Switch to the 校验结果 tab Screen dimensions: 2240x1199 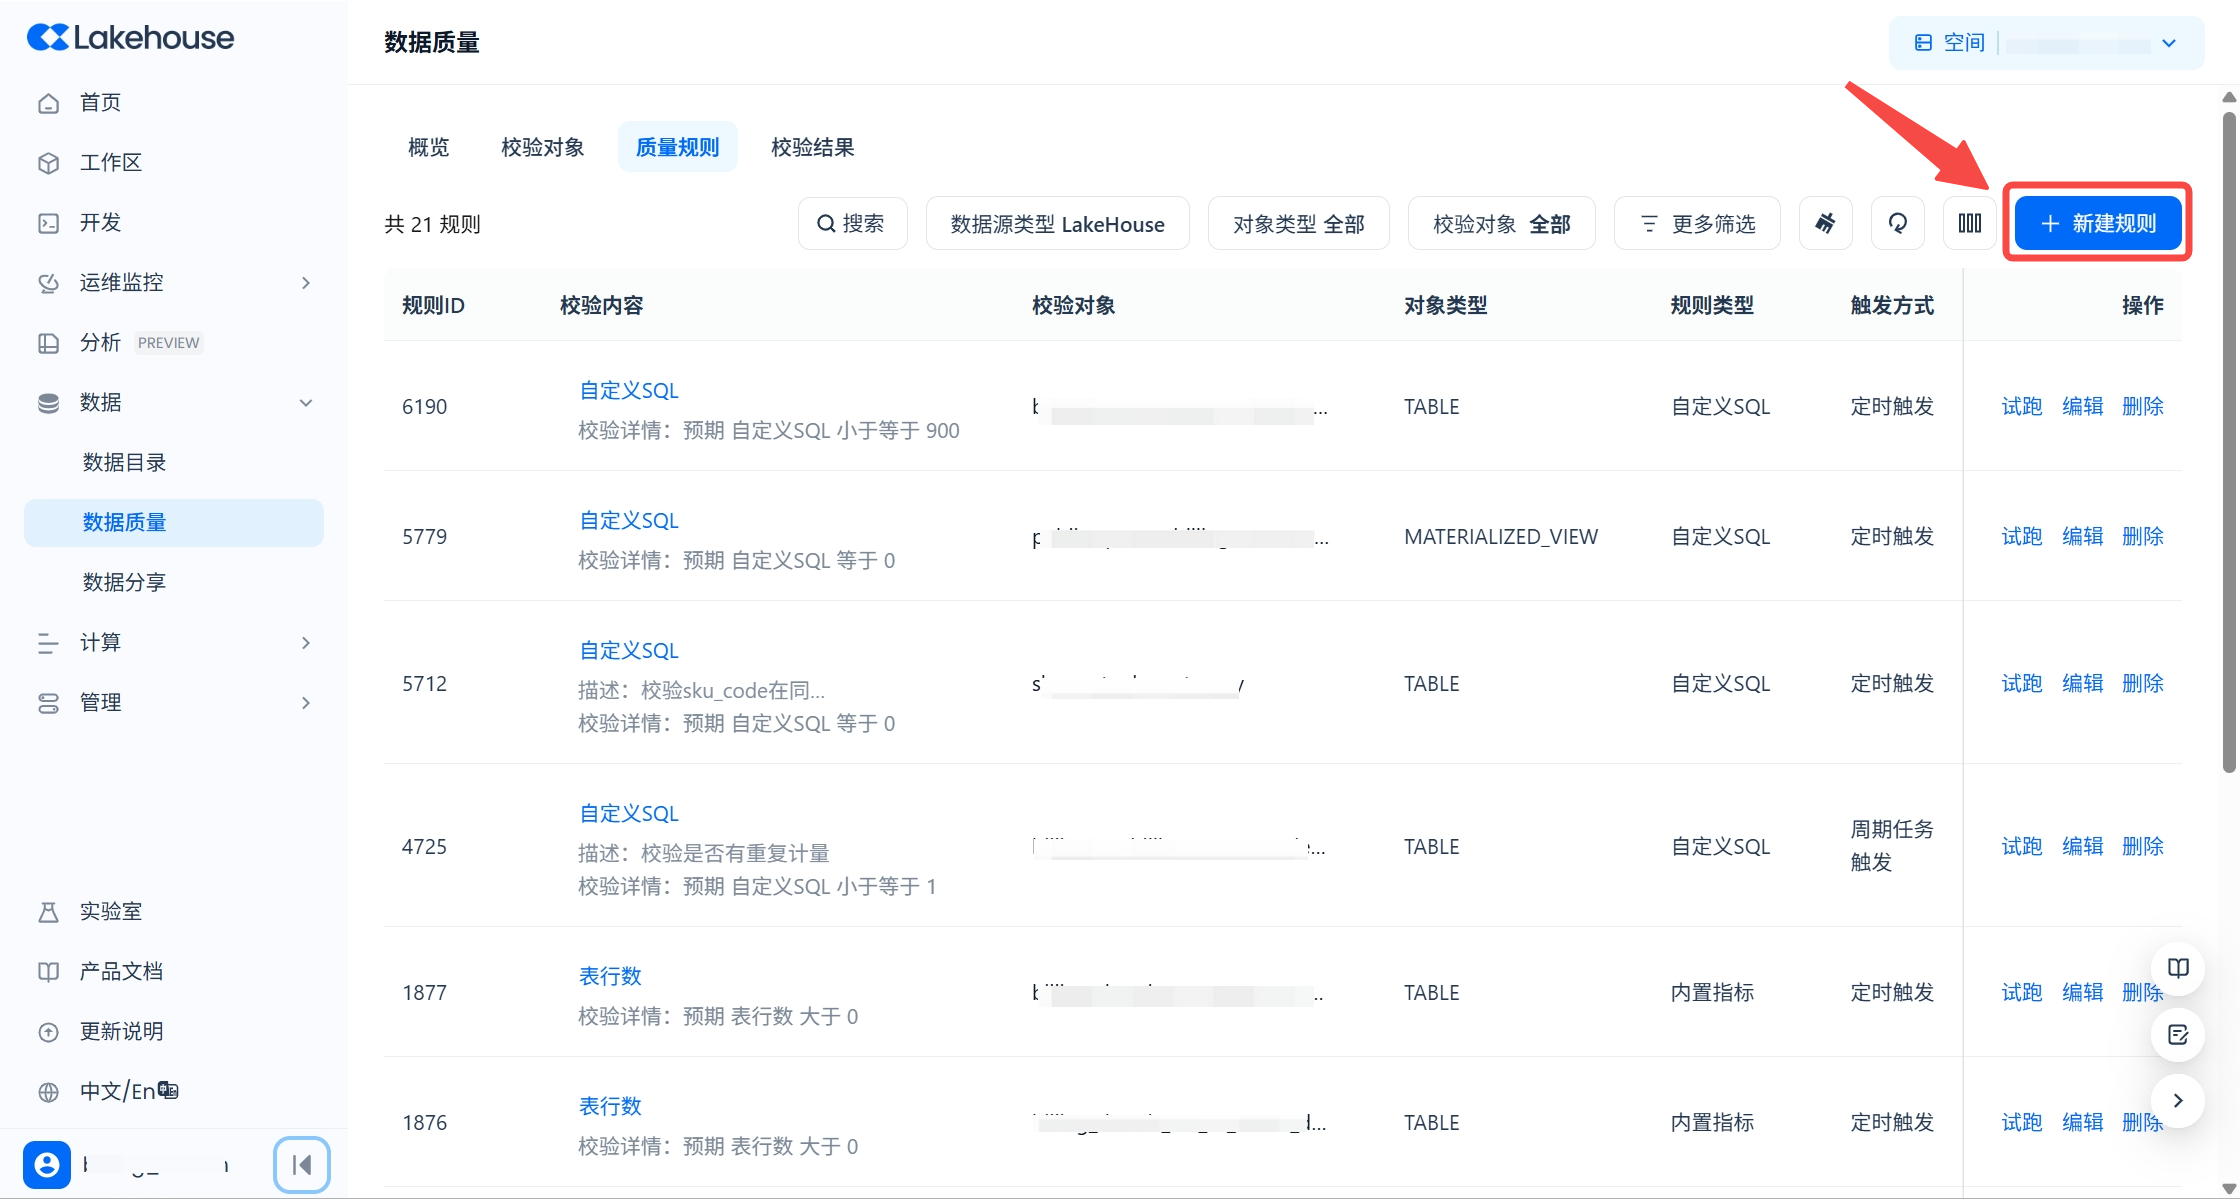[812, 147]
